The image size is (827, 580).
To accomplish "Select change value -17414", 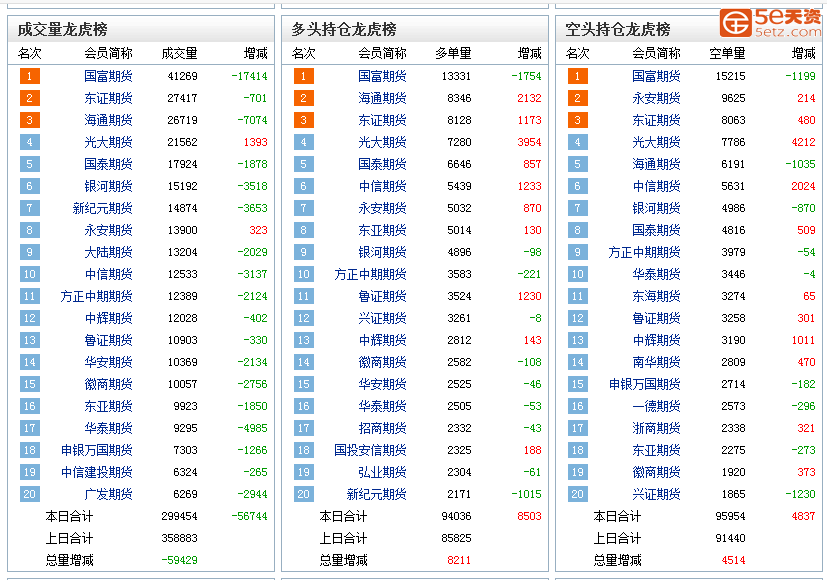I will click(x=249, y=76).
